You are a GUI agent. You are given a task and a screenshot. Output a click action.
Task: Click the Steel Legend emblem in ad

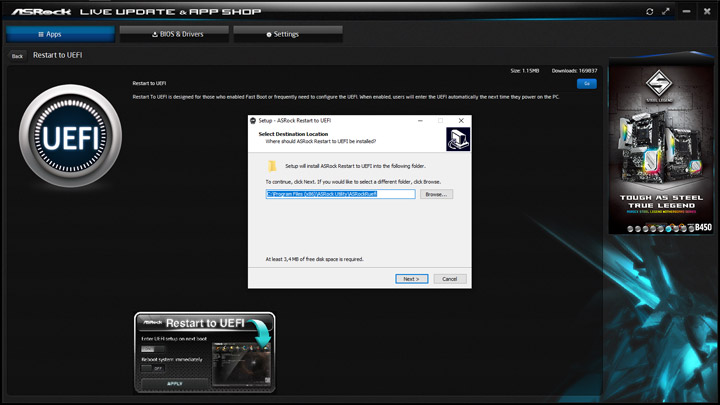(659, 84)
